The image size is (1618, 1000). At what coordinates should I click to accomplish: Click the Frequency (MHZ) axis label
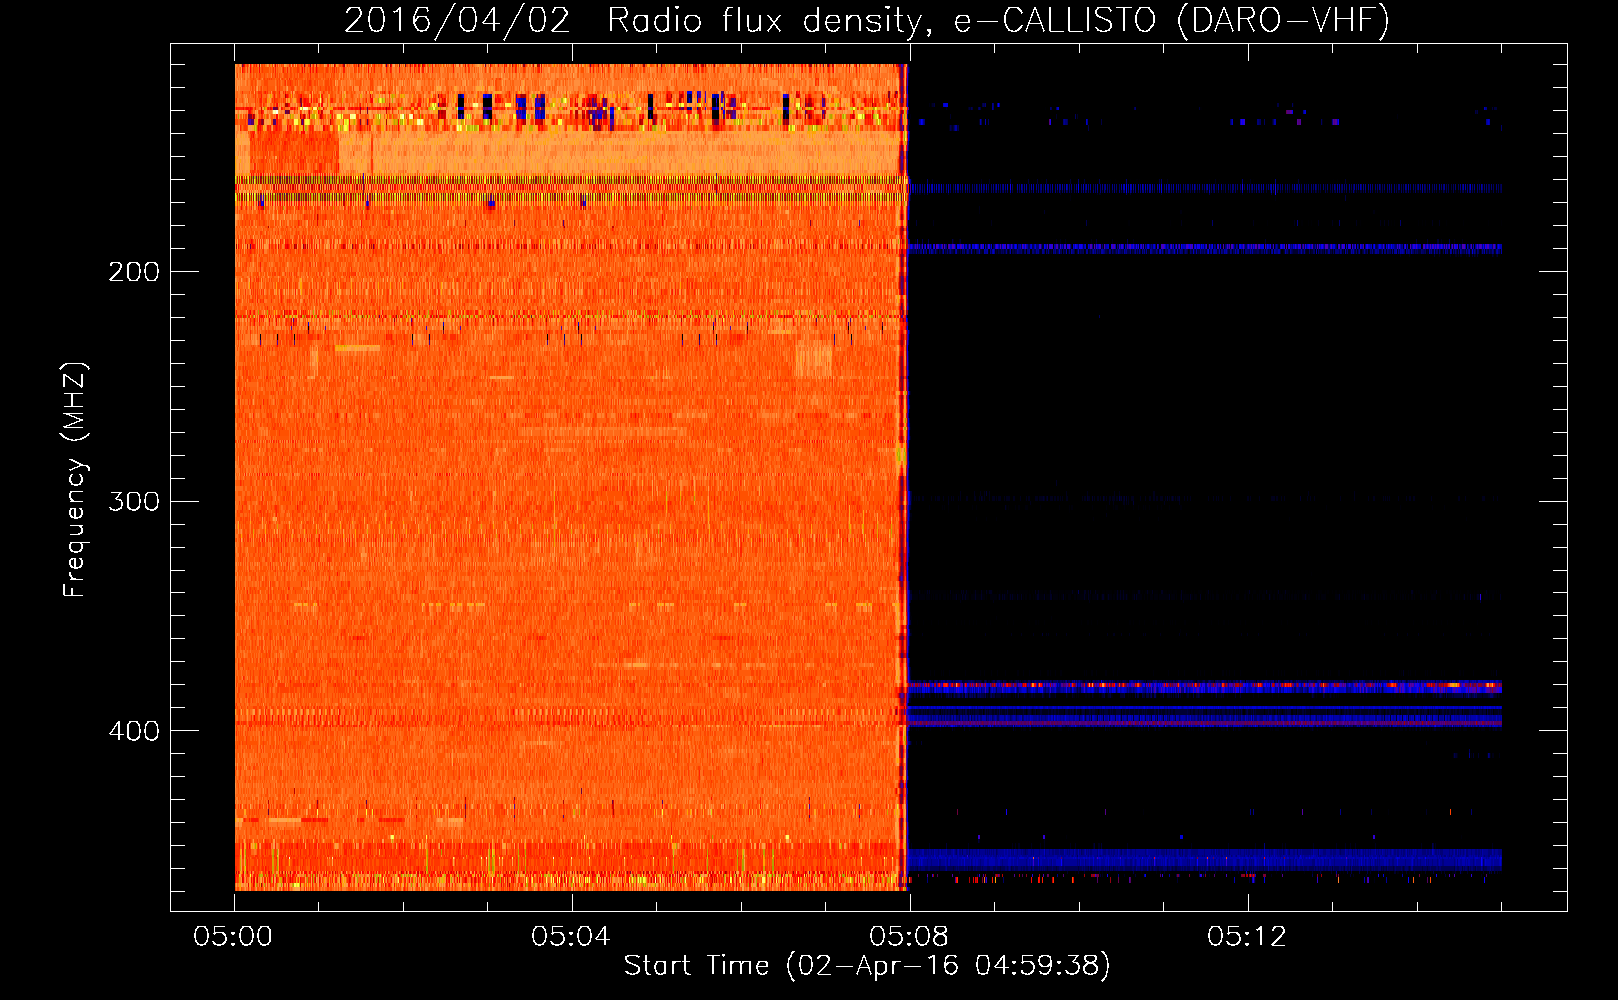tap(75, 480)
